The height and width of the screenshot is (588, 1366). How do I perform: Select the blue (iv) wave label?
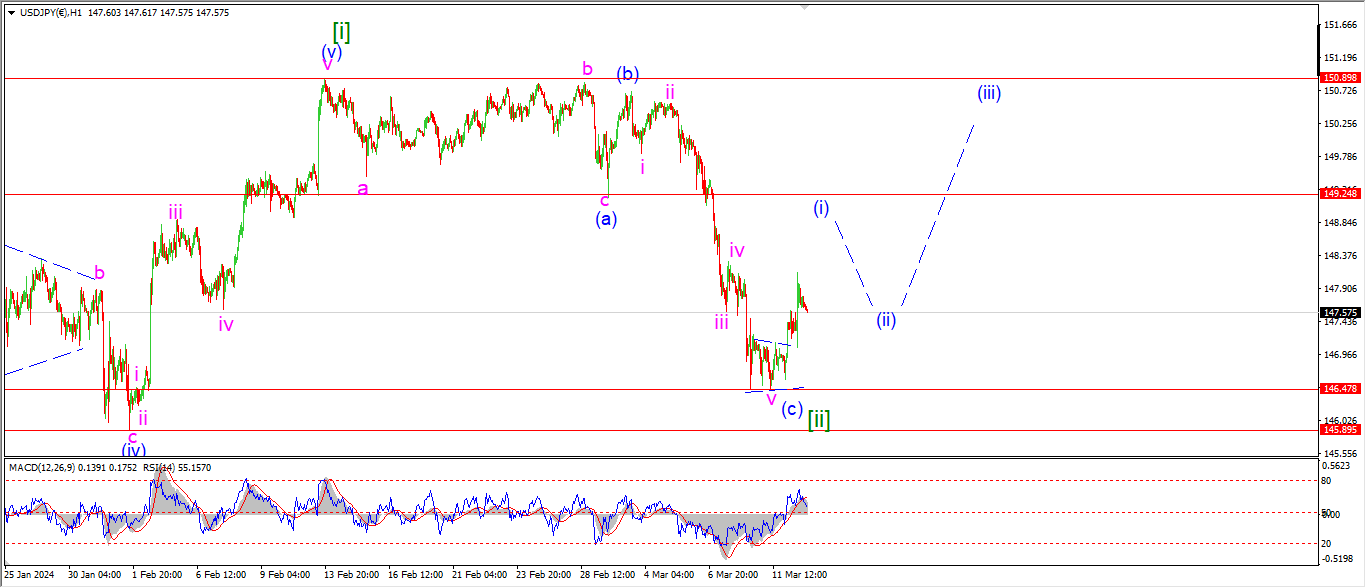point(133,450)
